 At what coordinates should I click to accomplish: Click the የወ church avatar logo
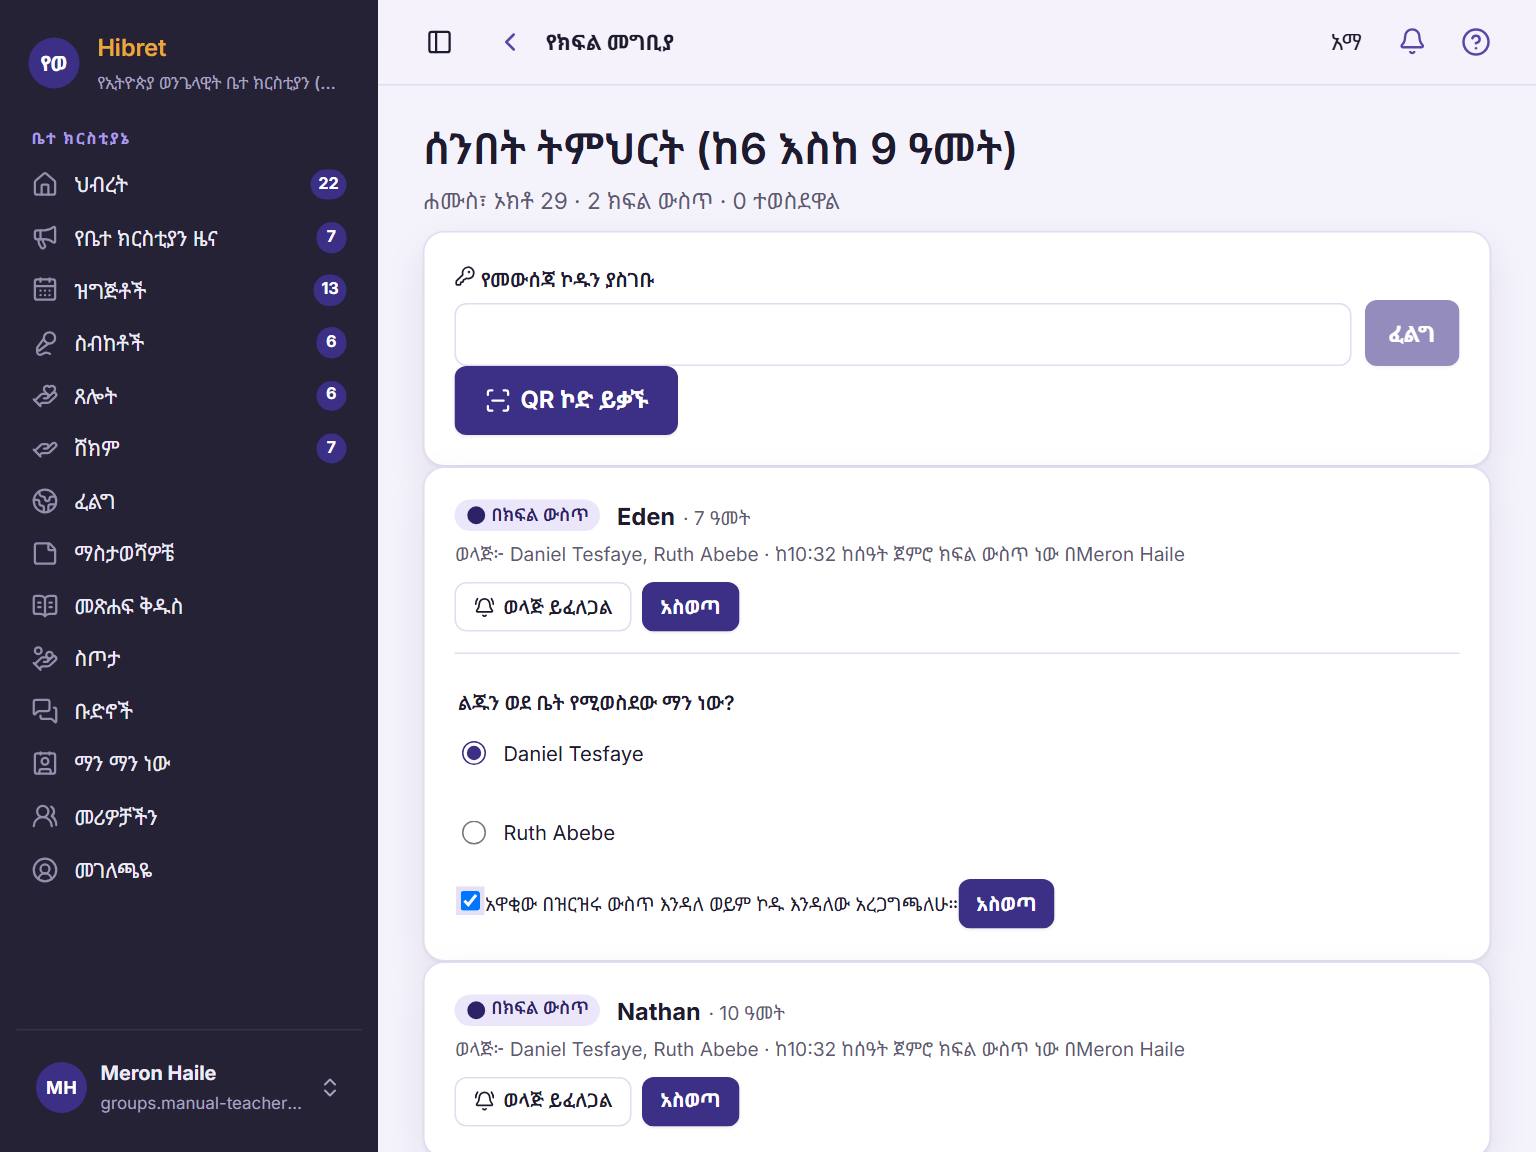[54, 63]
